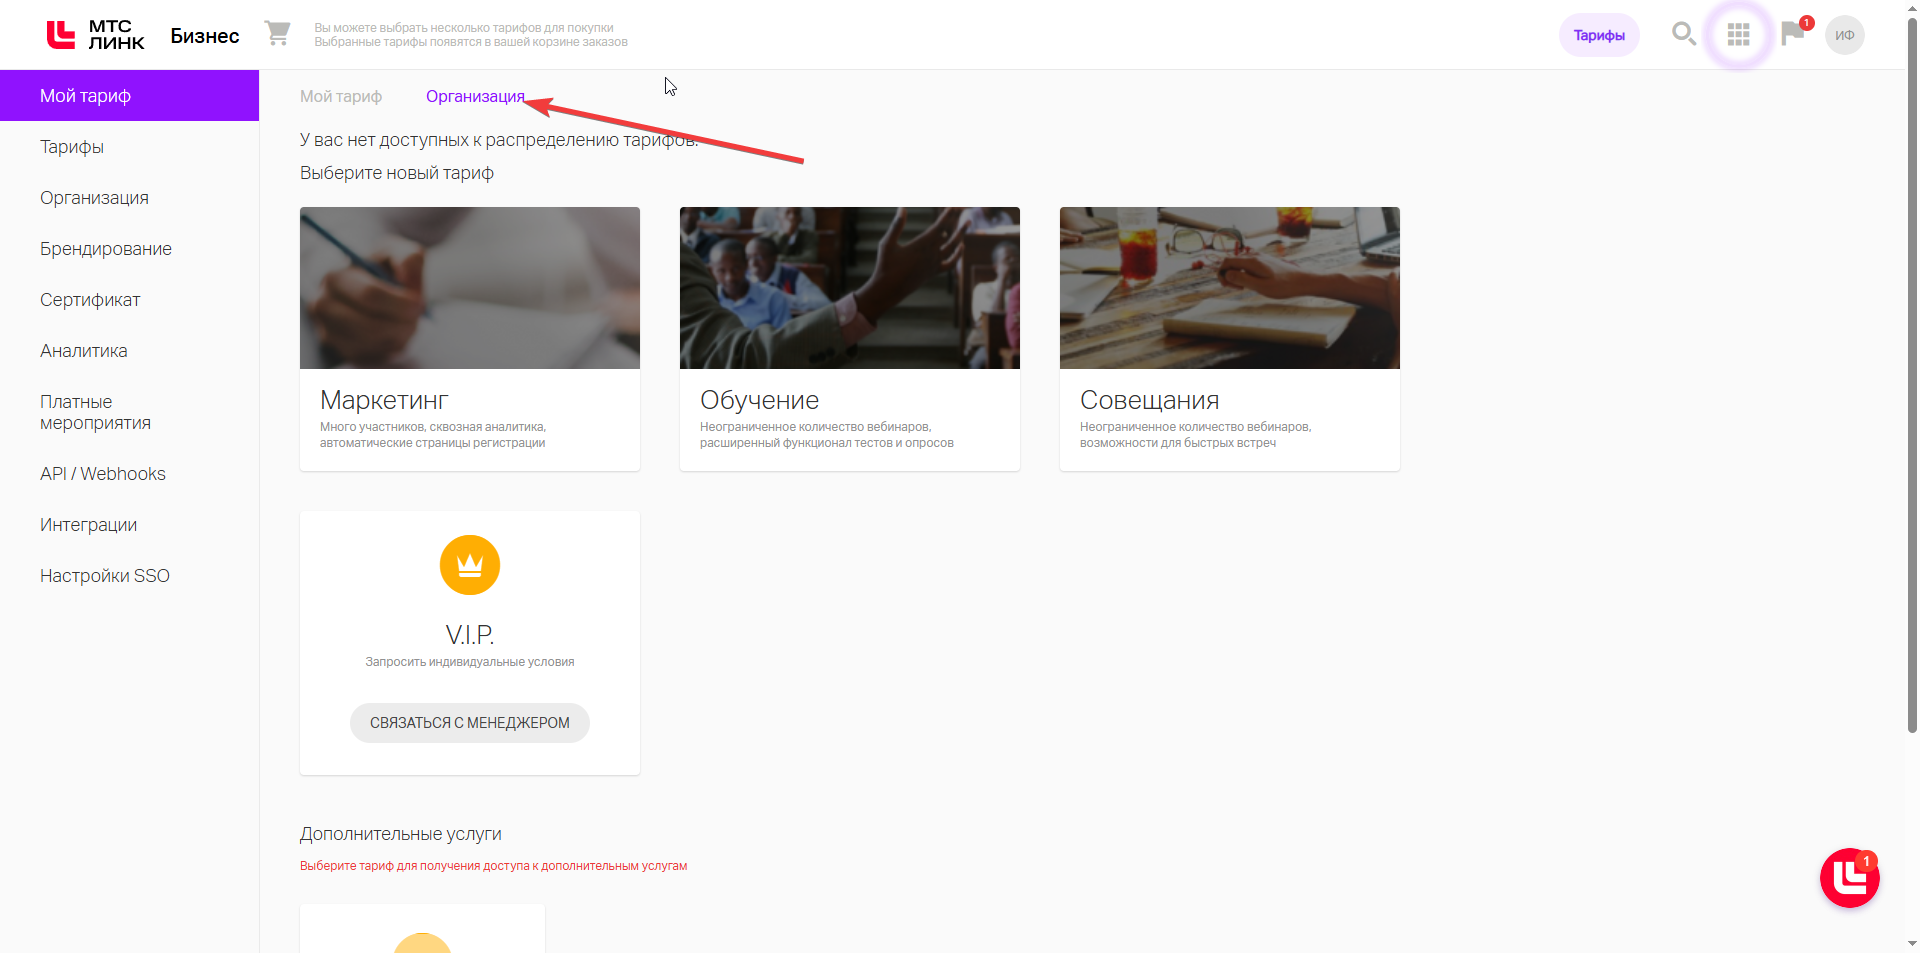Open Тарифы in sidebar
This screenshot has width=1920, height=953.
(130, 147)
